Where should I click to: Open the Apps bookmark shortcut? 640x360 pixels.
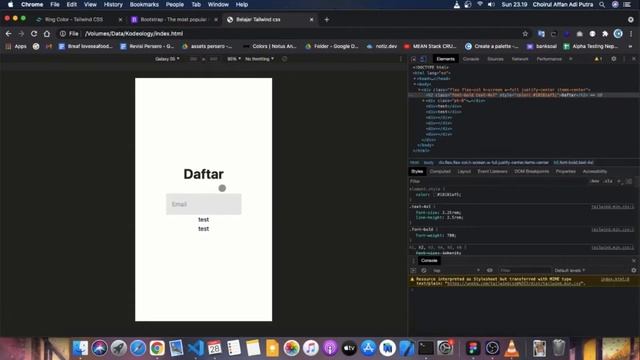[x=16, y=47]
